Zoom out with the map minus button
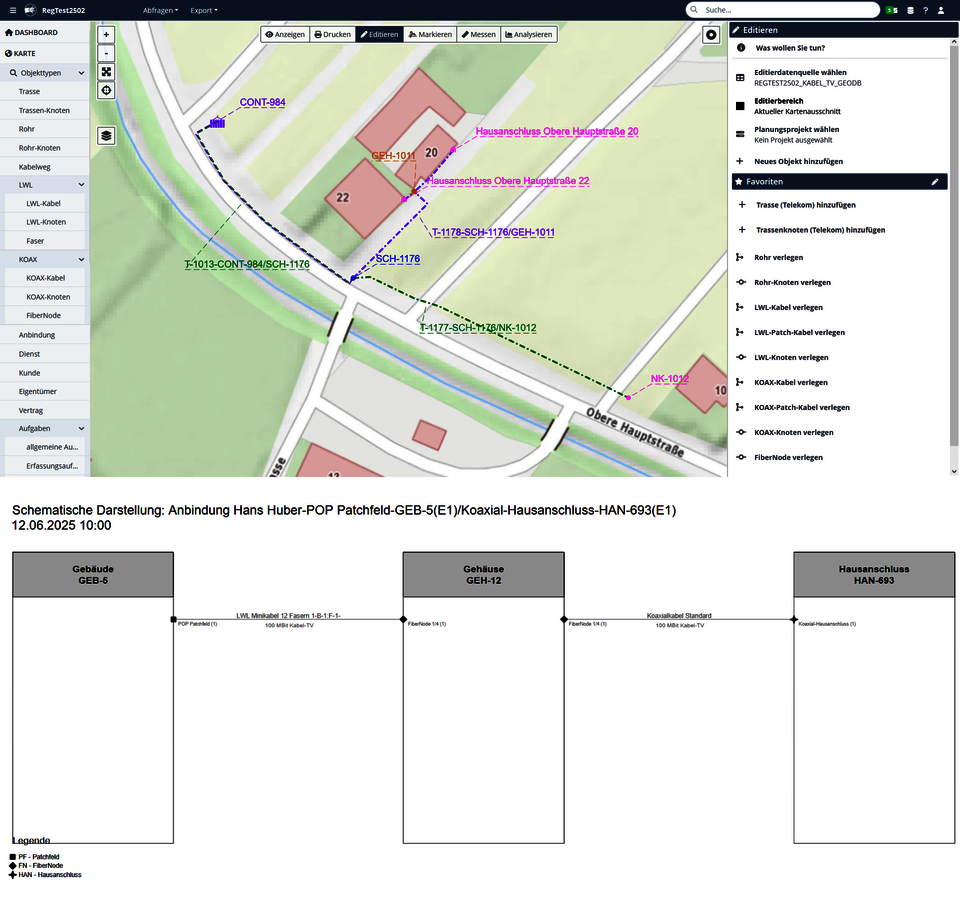Screen dimensions: 960x900 coord(106,52)
